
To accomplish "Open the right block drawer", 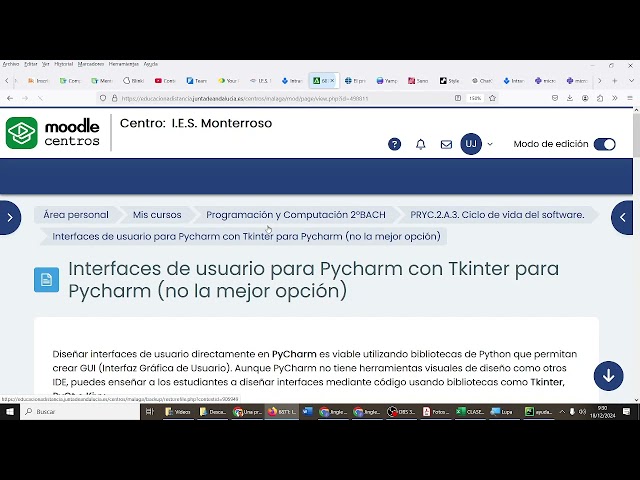I will point(622,218).
